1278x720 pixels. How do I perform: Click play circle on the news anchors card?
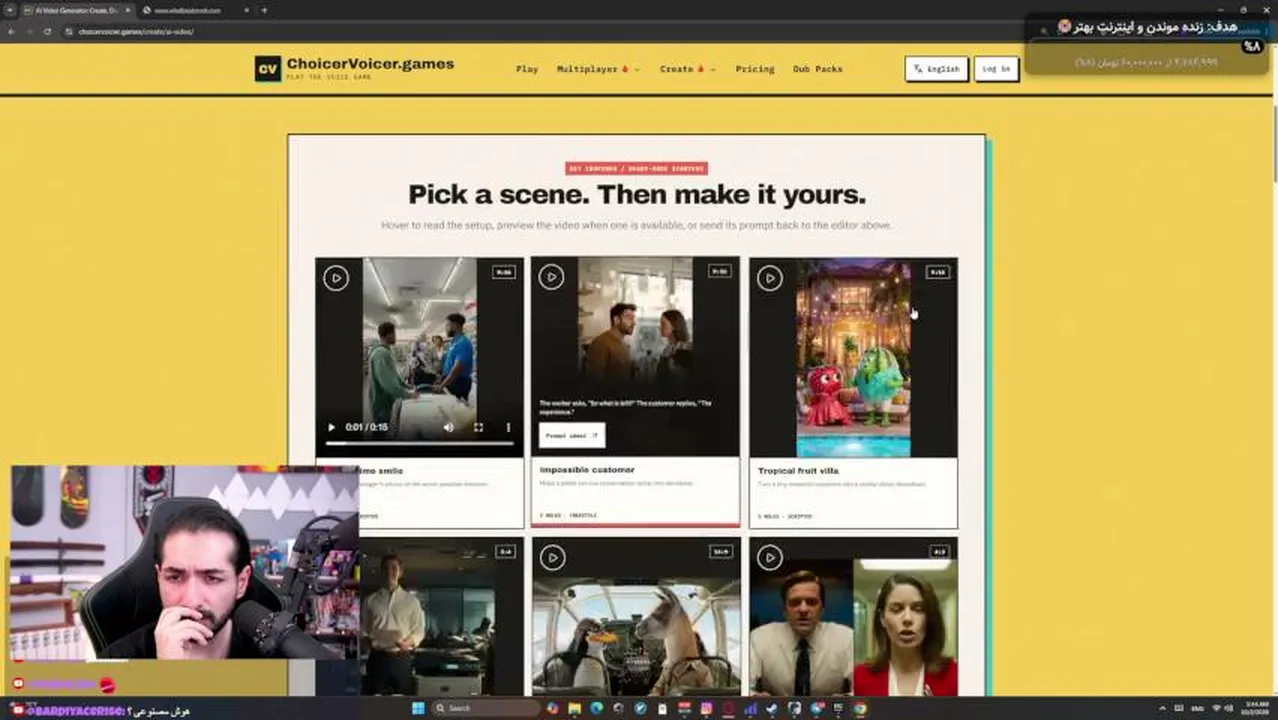click(769, 557)
